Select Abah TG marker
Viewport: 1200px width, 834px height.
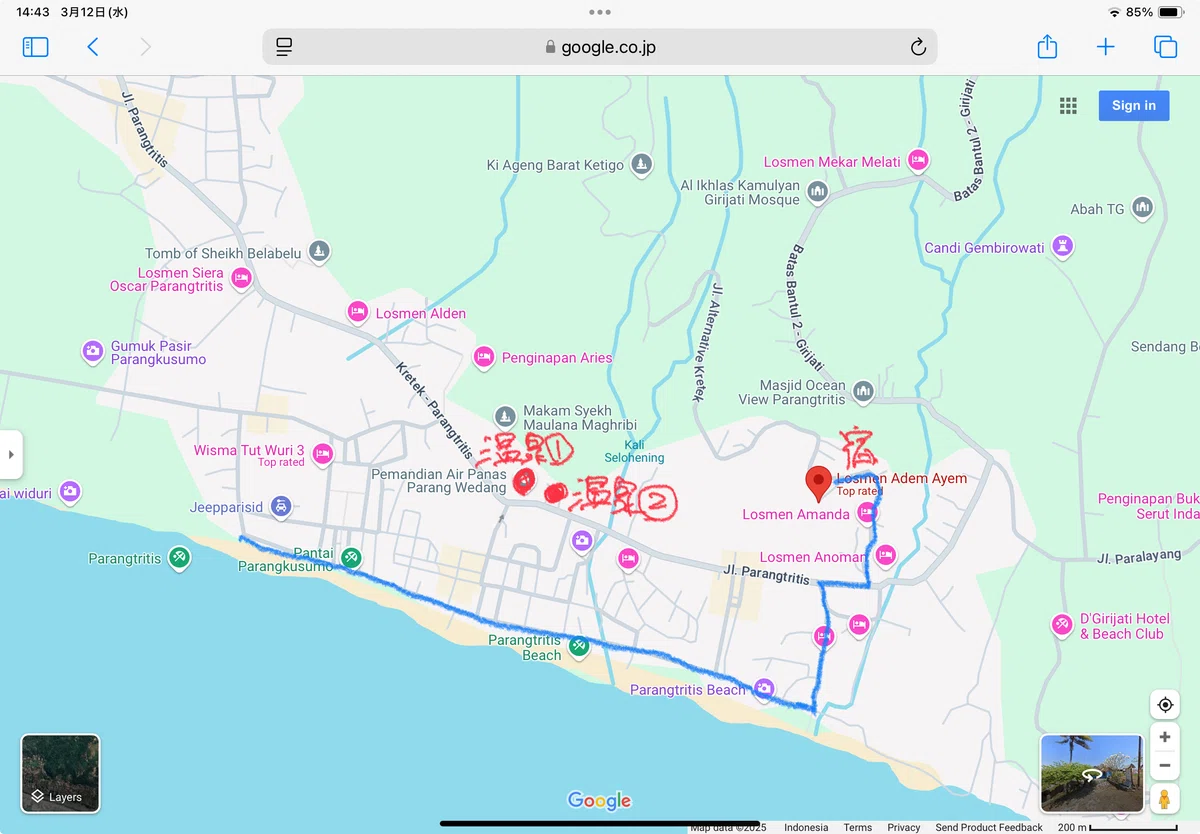[x=1142, y=208]
